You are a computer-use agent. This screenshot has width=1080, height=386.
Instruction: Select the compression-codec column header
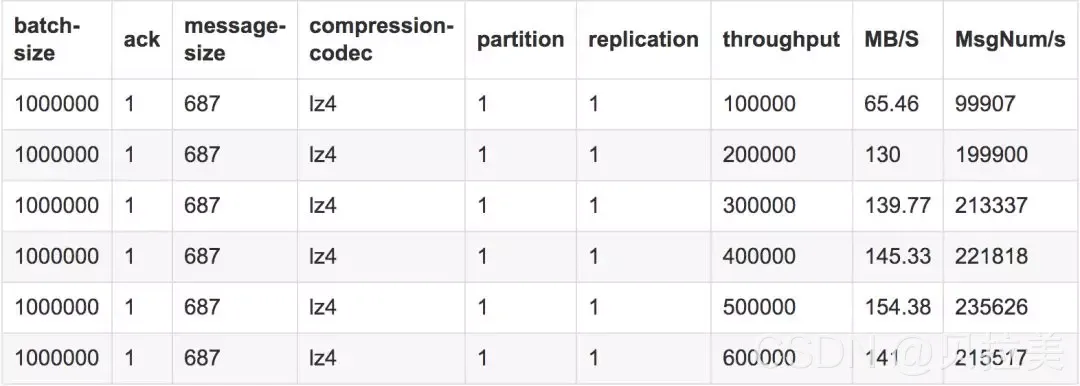pos(381,39)
